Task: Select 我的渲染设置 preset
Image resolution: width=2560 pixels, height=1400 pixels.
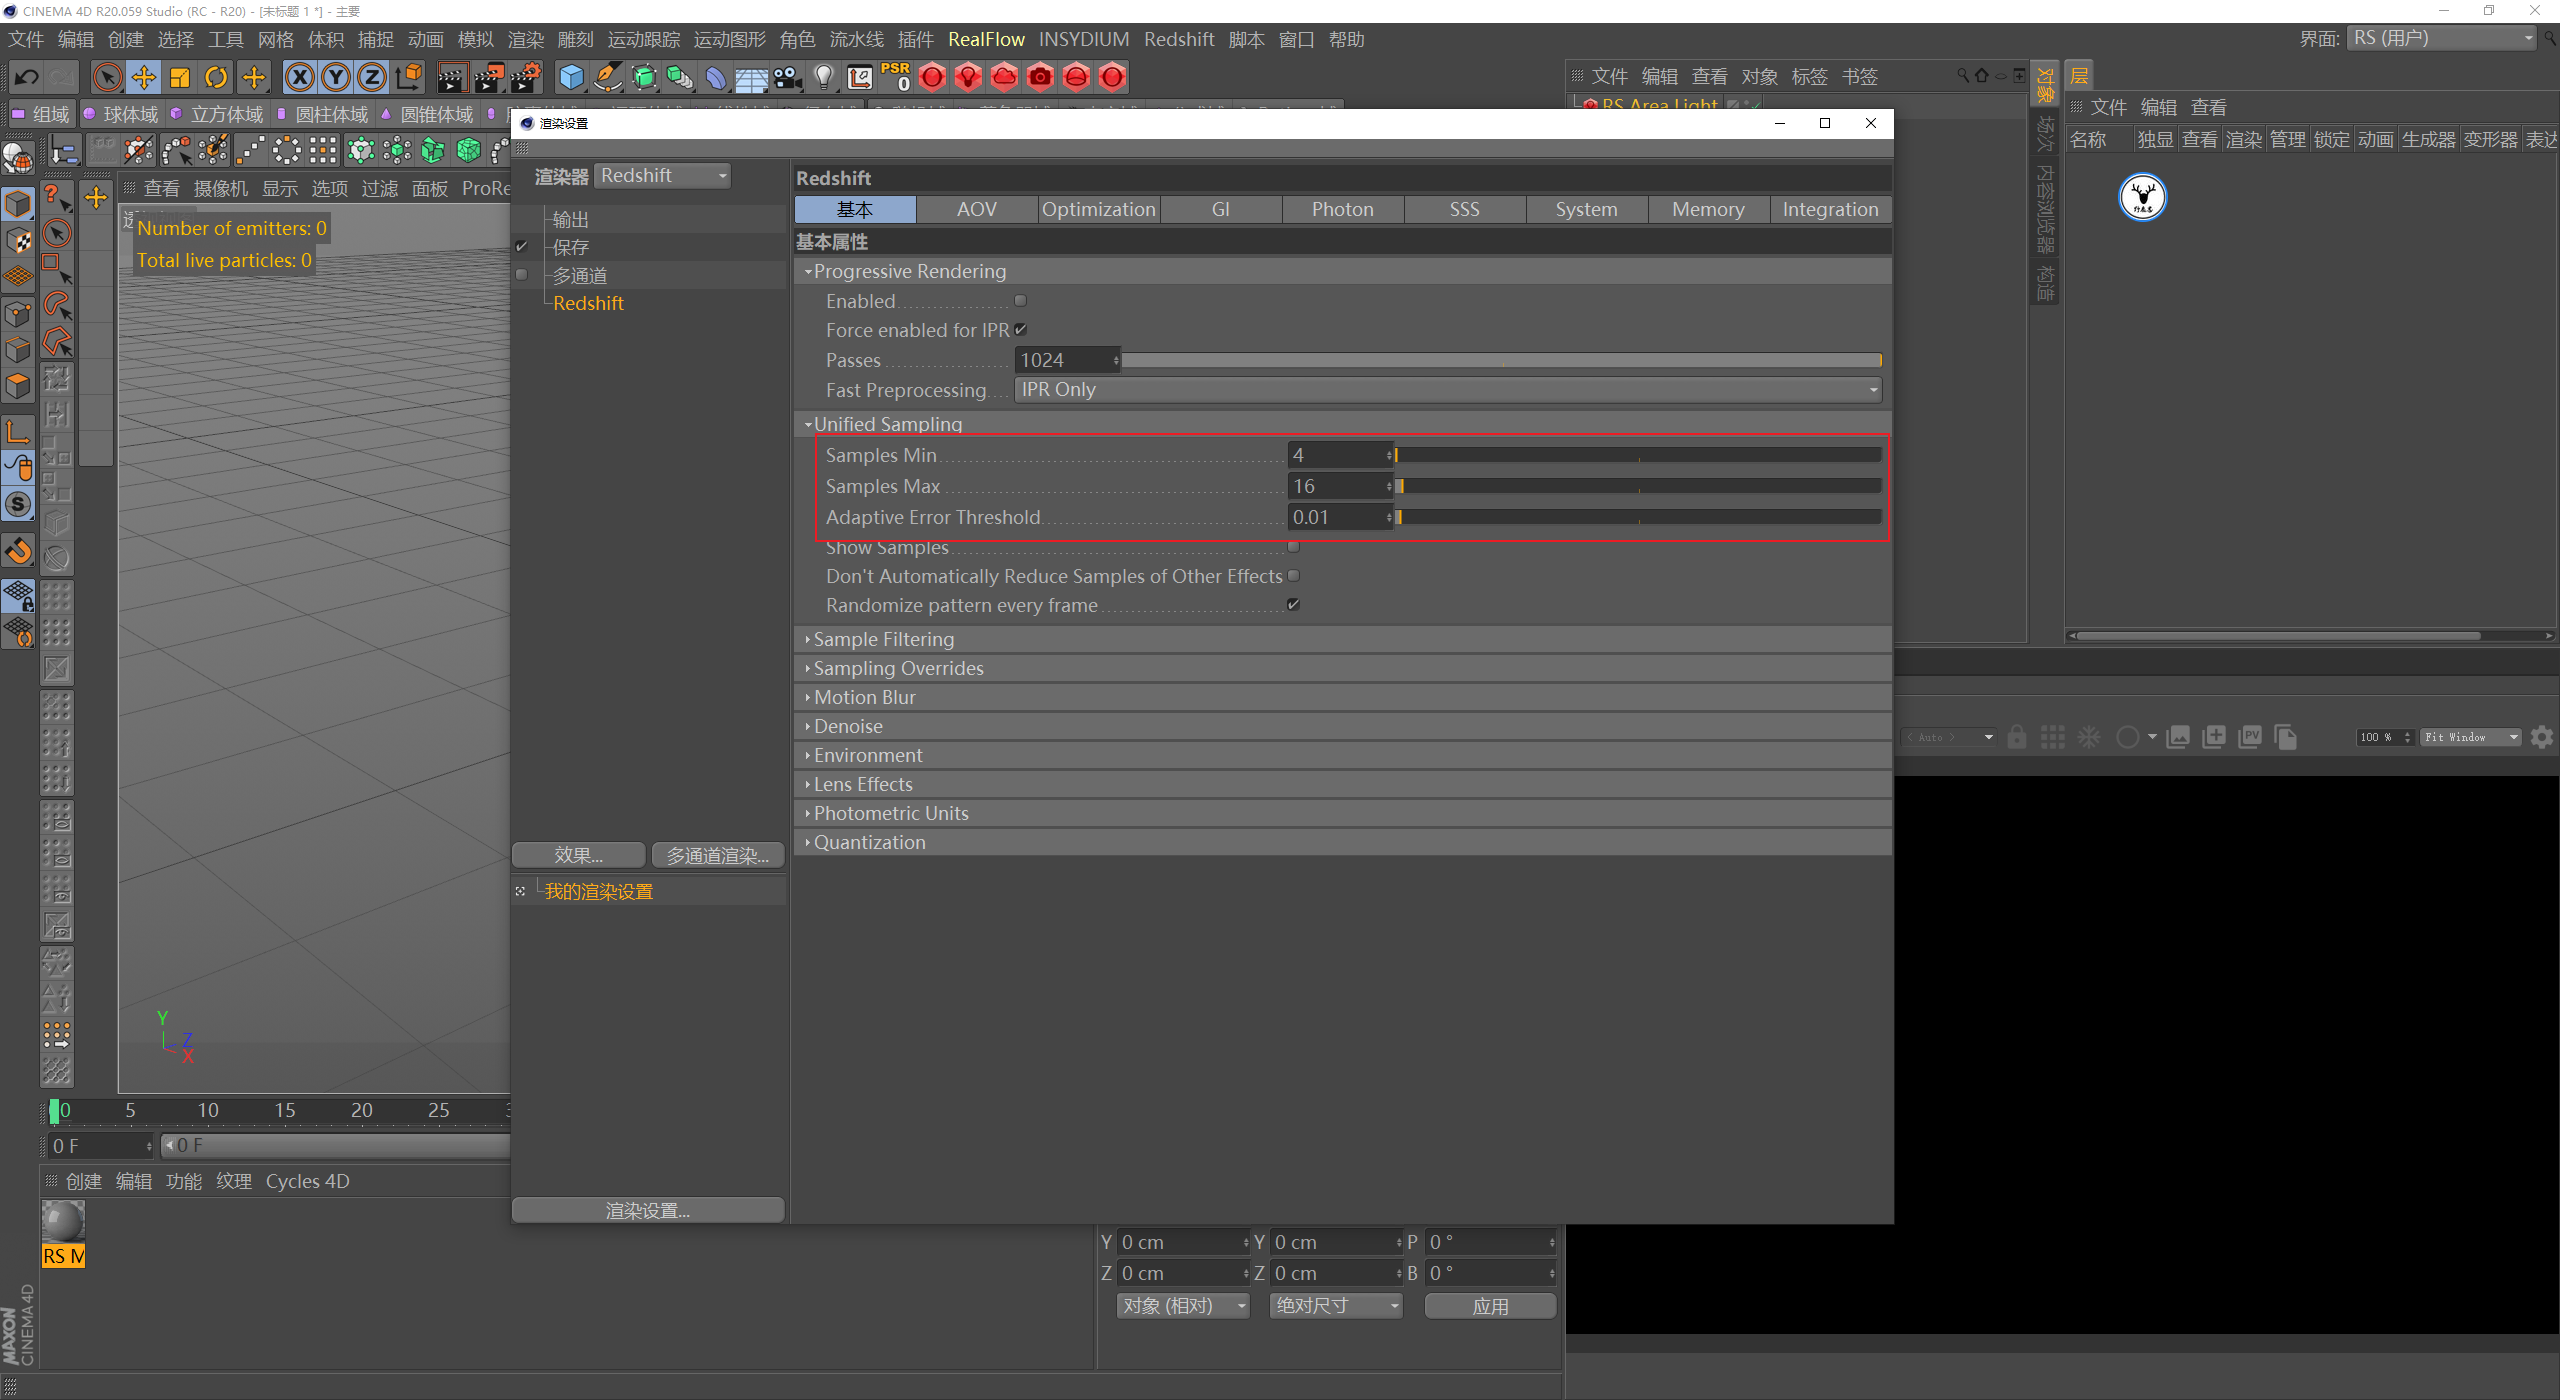Action: click(x=599, y=891)
